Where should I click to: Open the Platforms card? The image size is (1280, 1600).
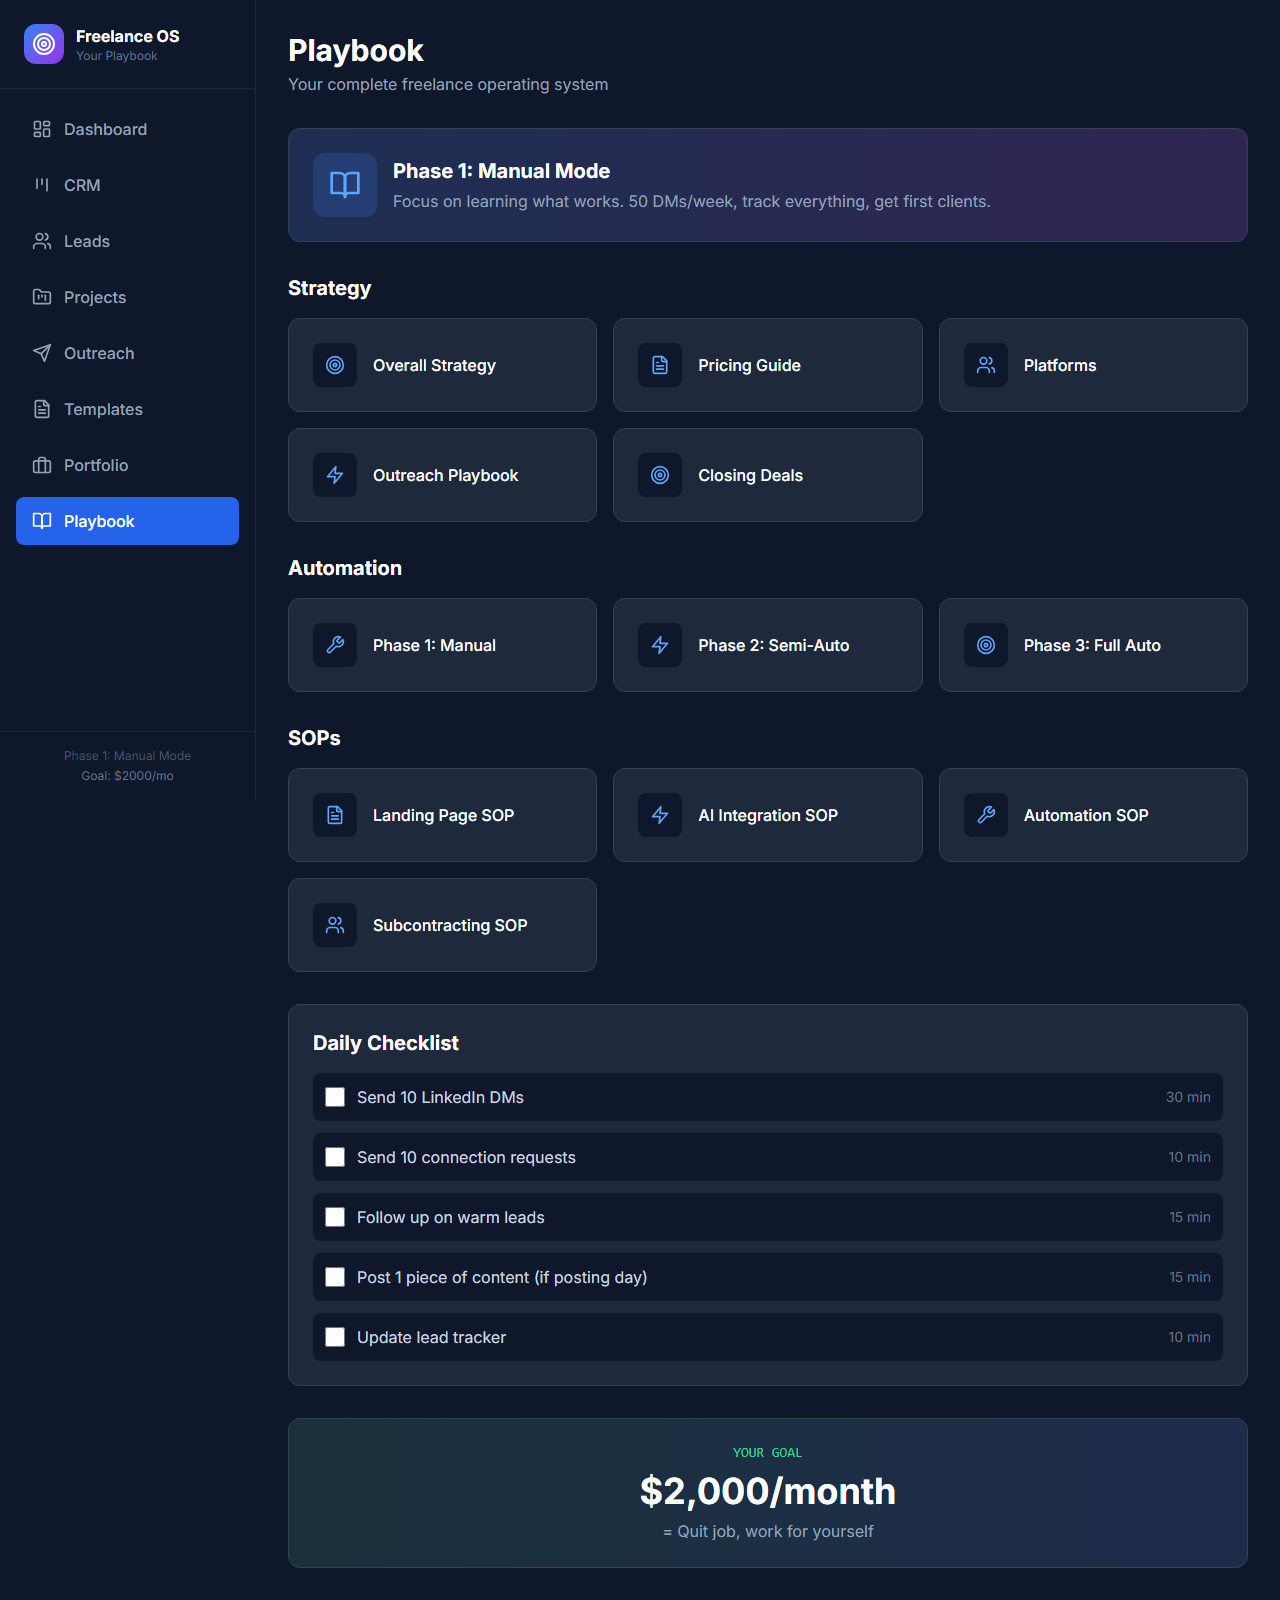point(1093,365)
